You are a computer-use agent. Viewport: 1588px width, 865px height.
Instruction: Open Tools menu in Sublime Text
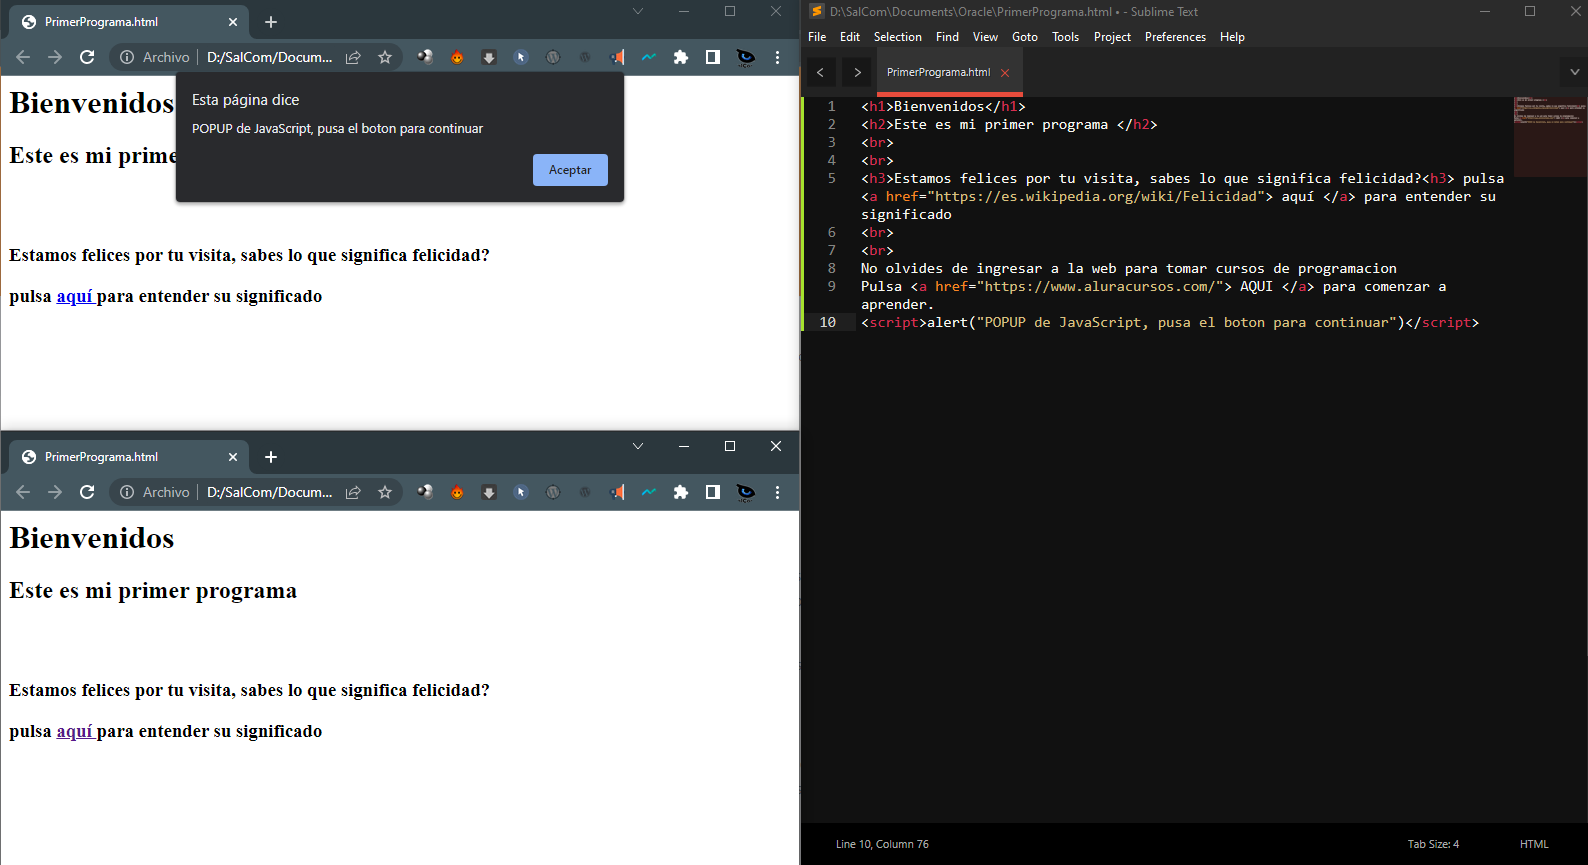(x=1065, y=37)
